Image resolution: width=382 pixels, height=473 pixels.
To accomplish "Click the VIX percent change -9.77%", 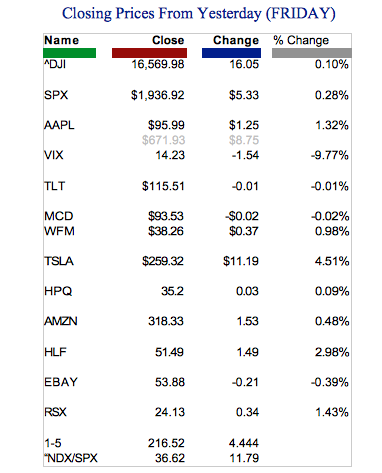I will tap(329, 155).
